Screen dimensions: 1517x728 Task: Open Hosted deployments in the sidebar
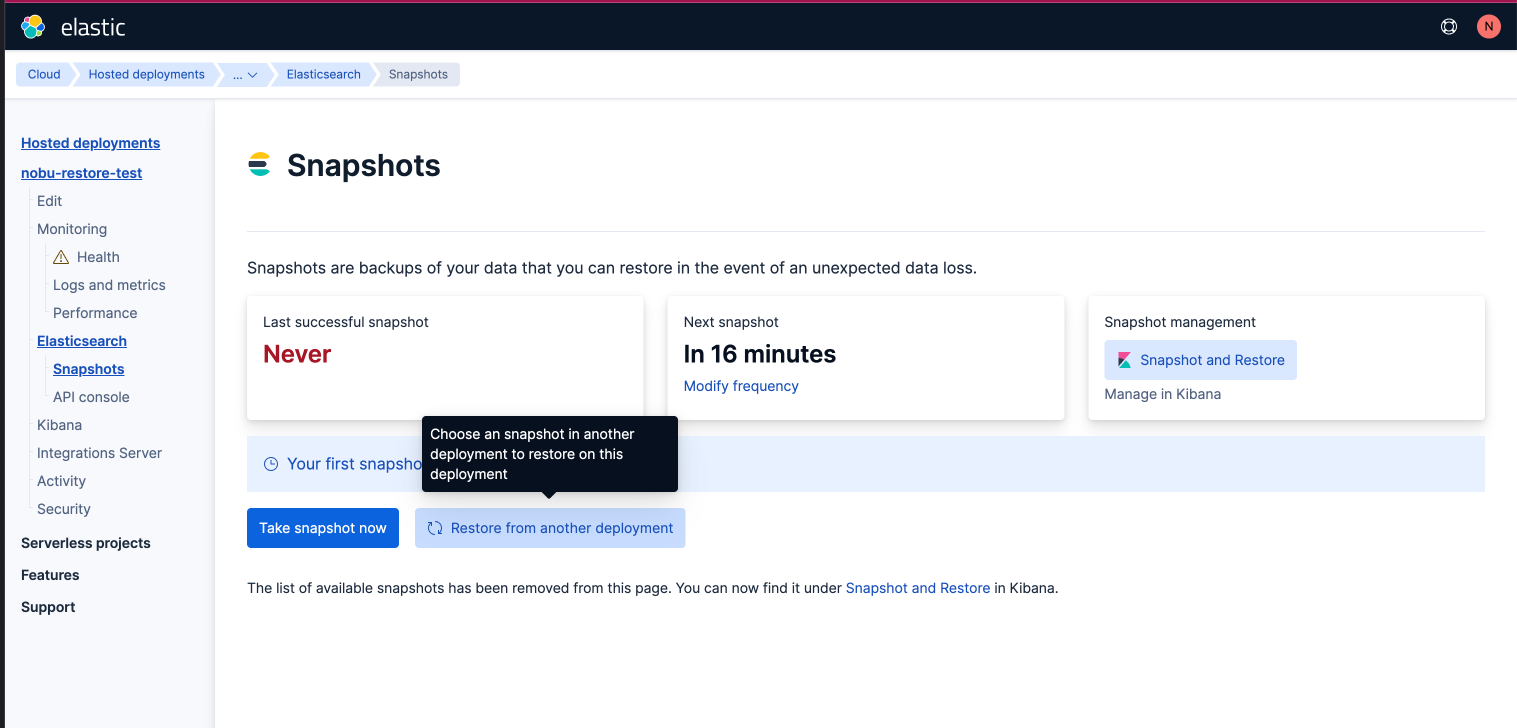click(x=90, y=143)
